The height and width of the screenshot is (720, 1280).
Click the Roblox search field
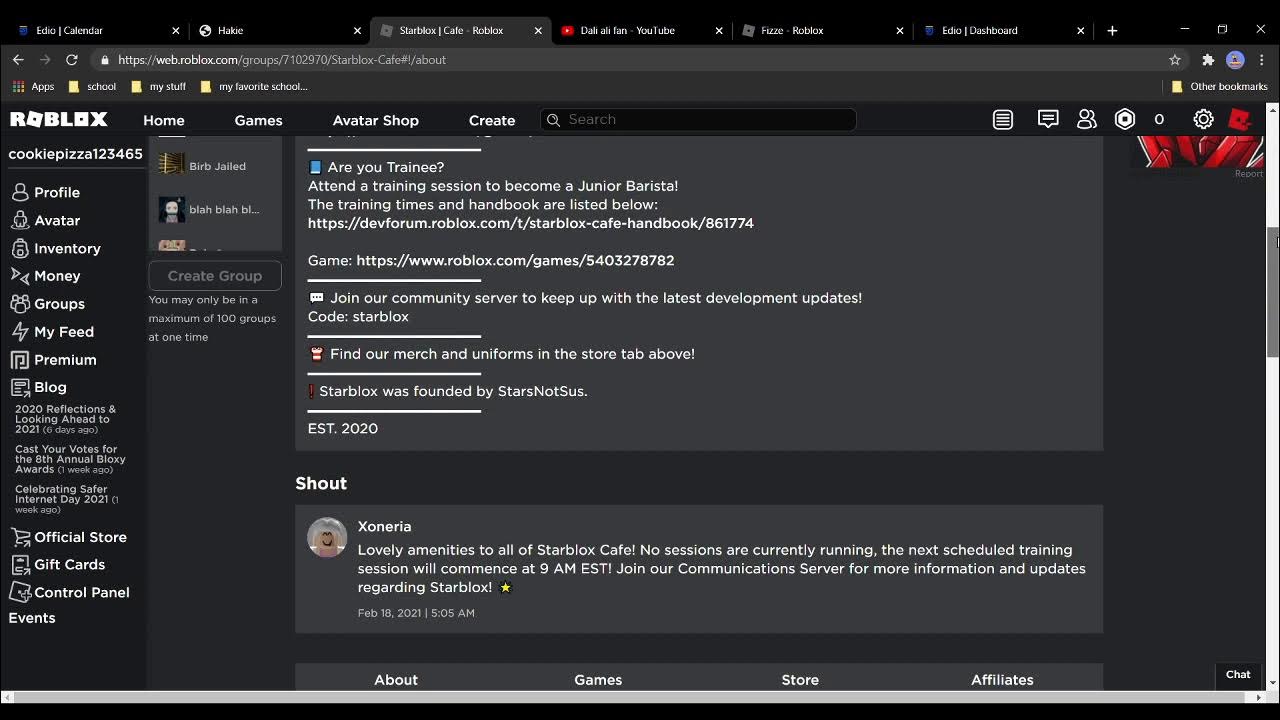(698, 120)
